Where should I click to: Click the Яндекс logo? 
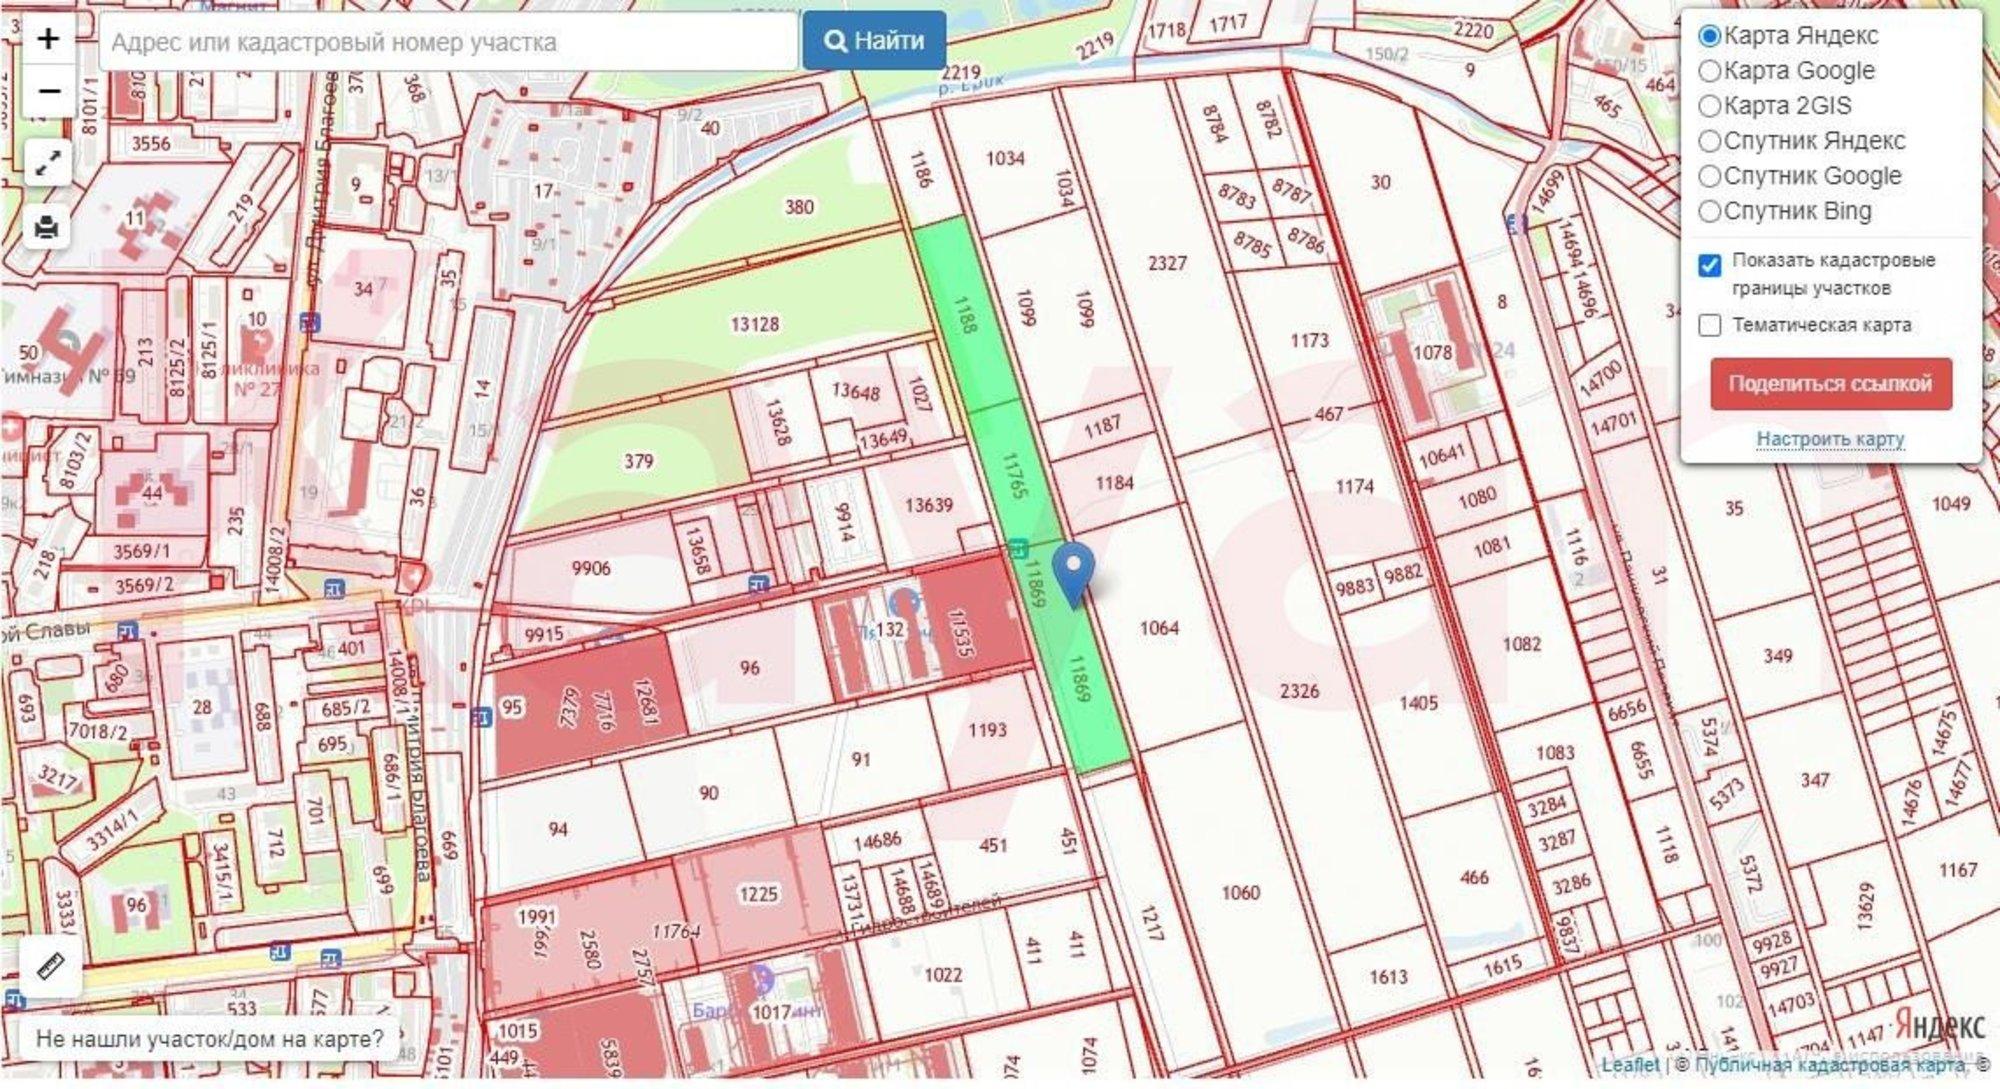(x=1939, y=1026)
